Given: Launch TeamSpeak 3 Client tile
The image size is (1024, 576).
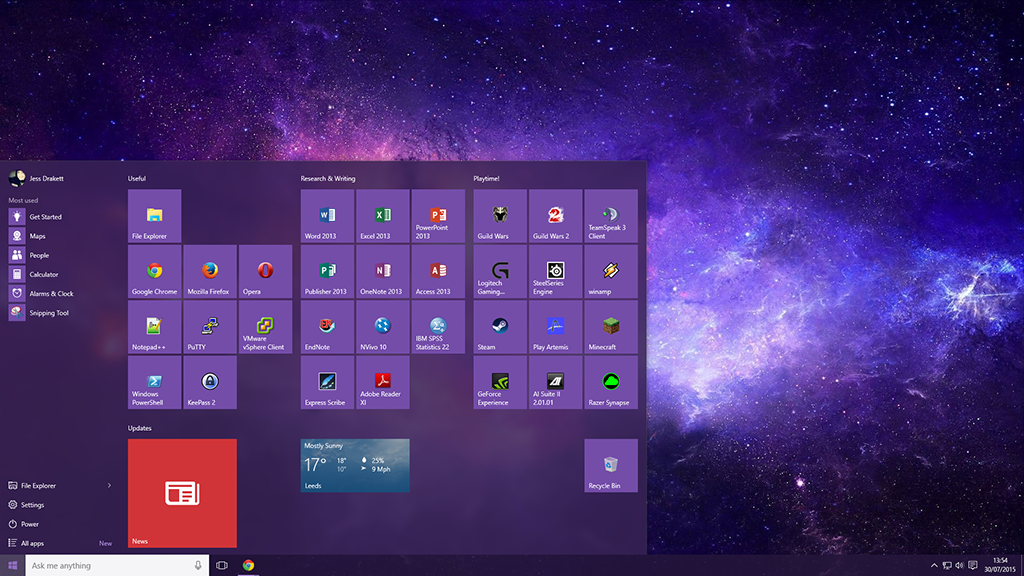Looking at the screenshot, I should (x=611, y=216).
